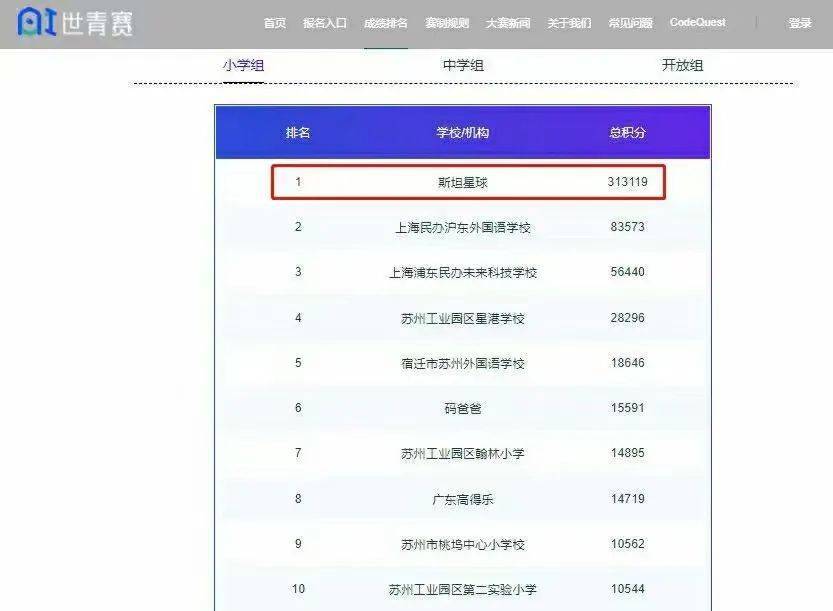Click the CodeQuest navigation link
833x611 pixels.
point(697,22)
